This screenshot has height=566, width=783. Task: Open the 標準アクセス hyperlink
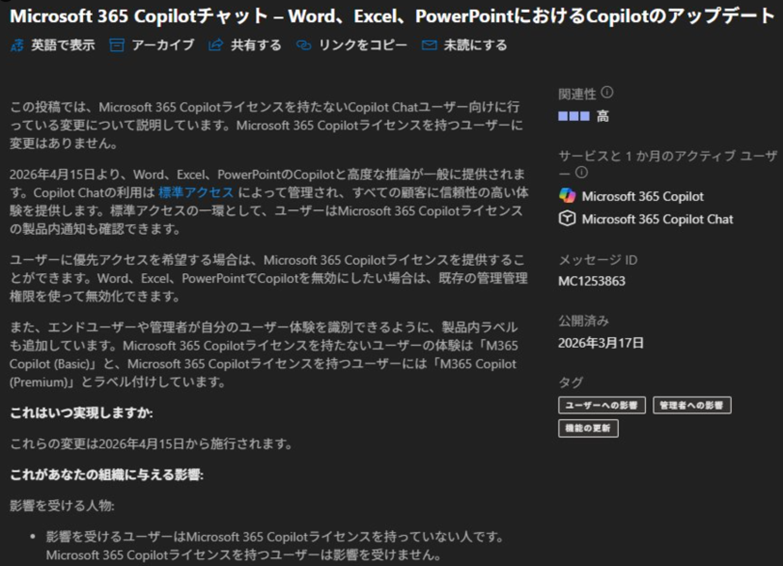(196, 192)
